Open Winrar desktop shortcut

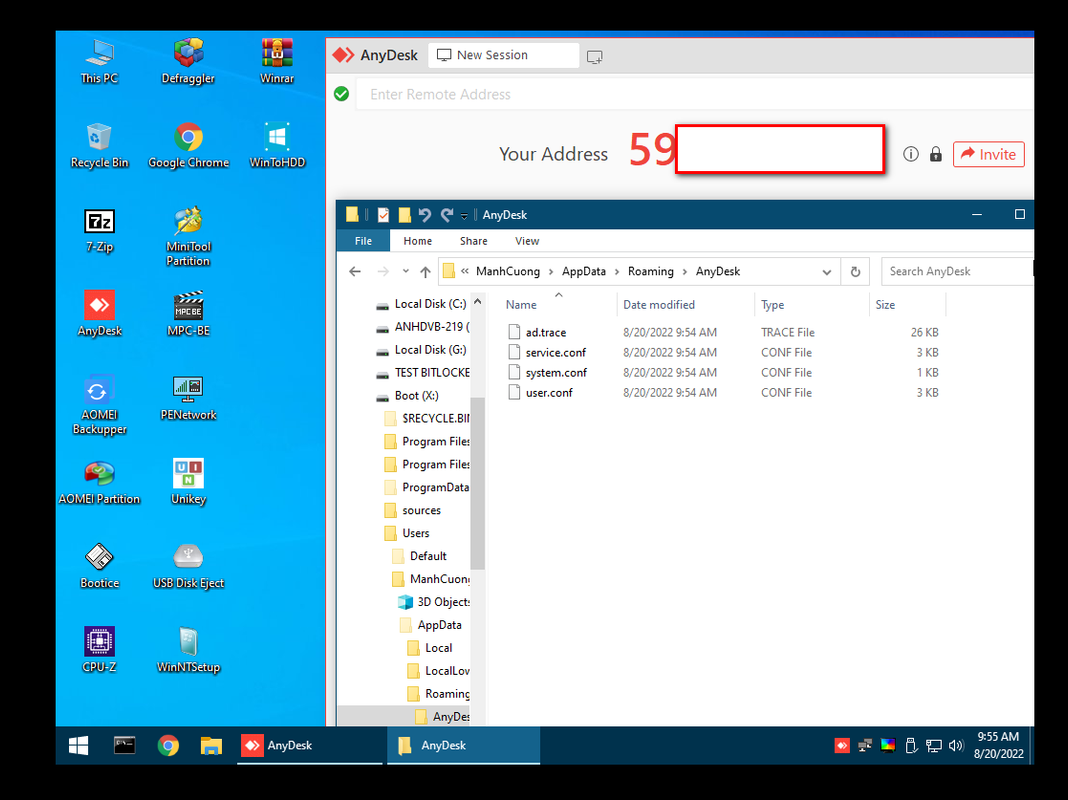click(x=277, y=61)
